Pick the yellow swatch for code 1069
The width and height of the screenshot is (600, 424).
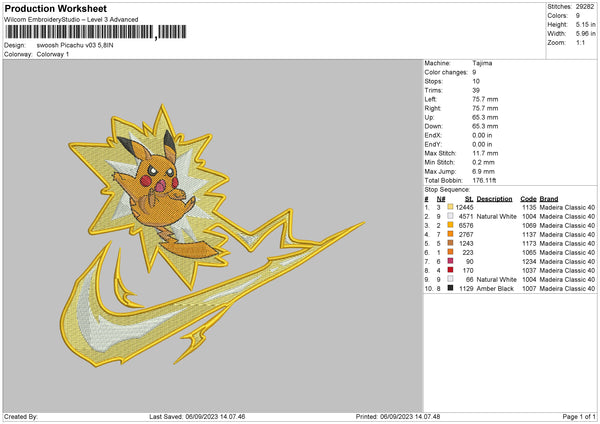(x=450, y=225)
